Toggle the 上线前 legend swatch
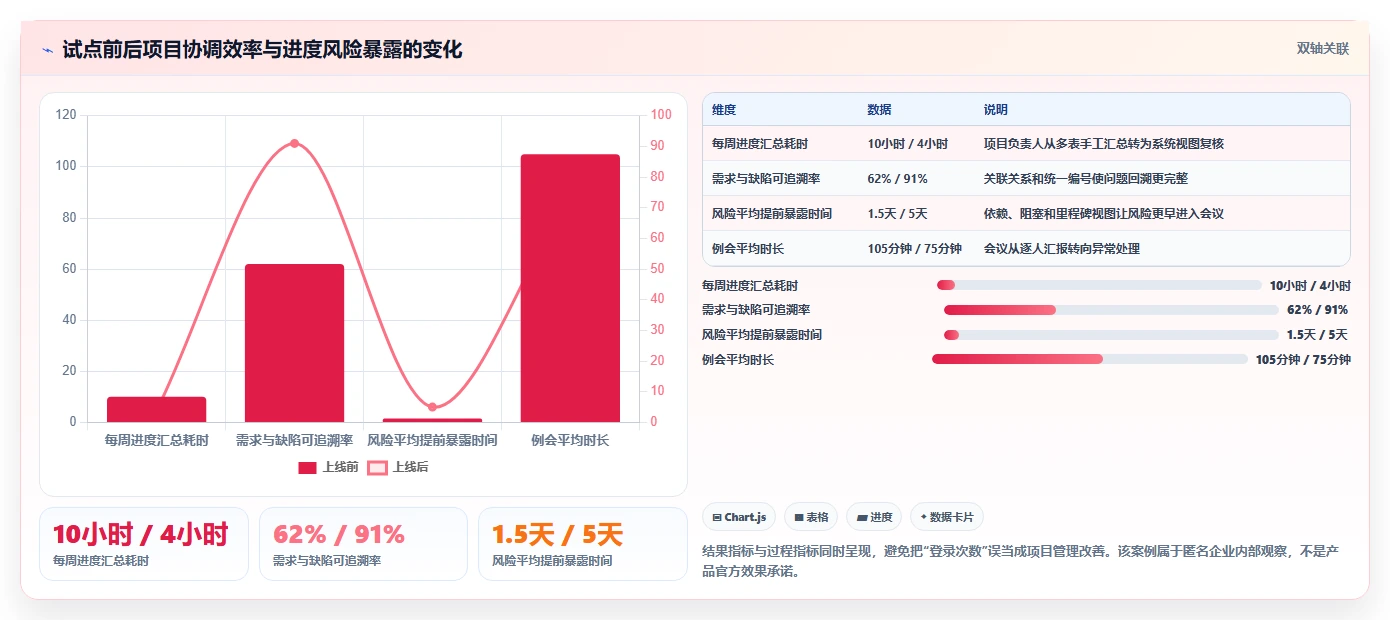 [x=307, y=467]
